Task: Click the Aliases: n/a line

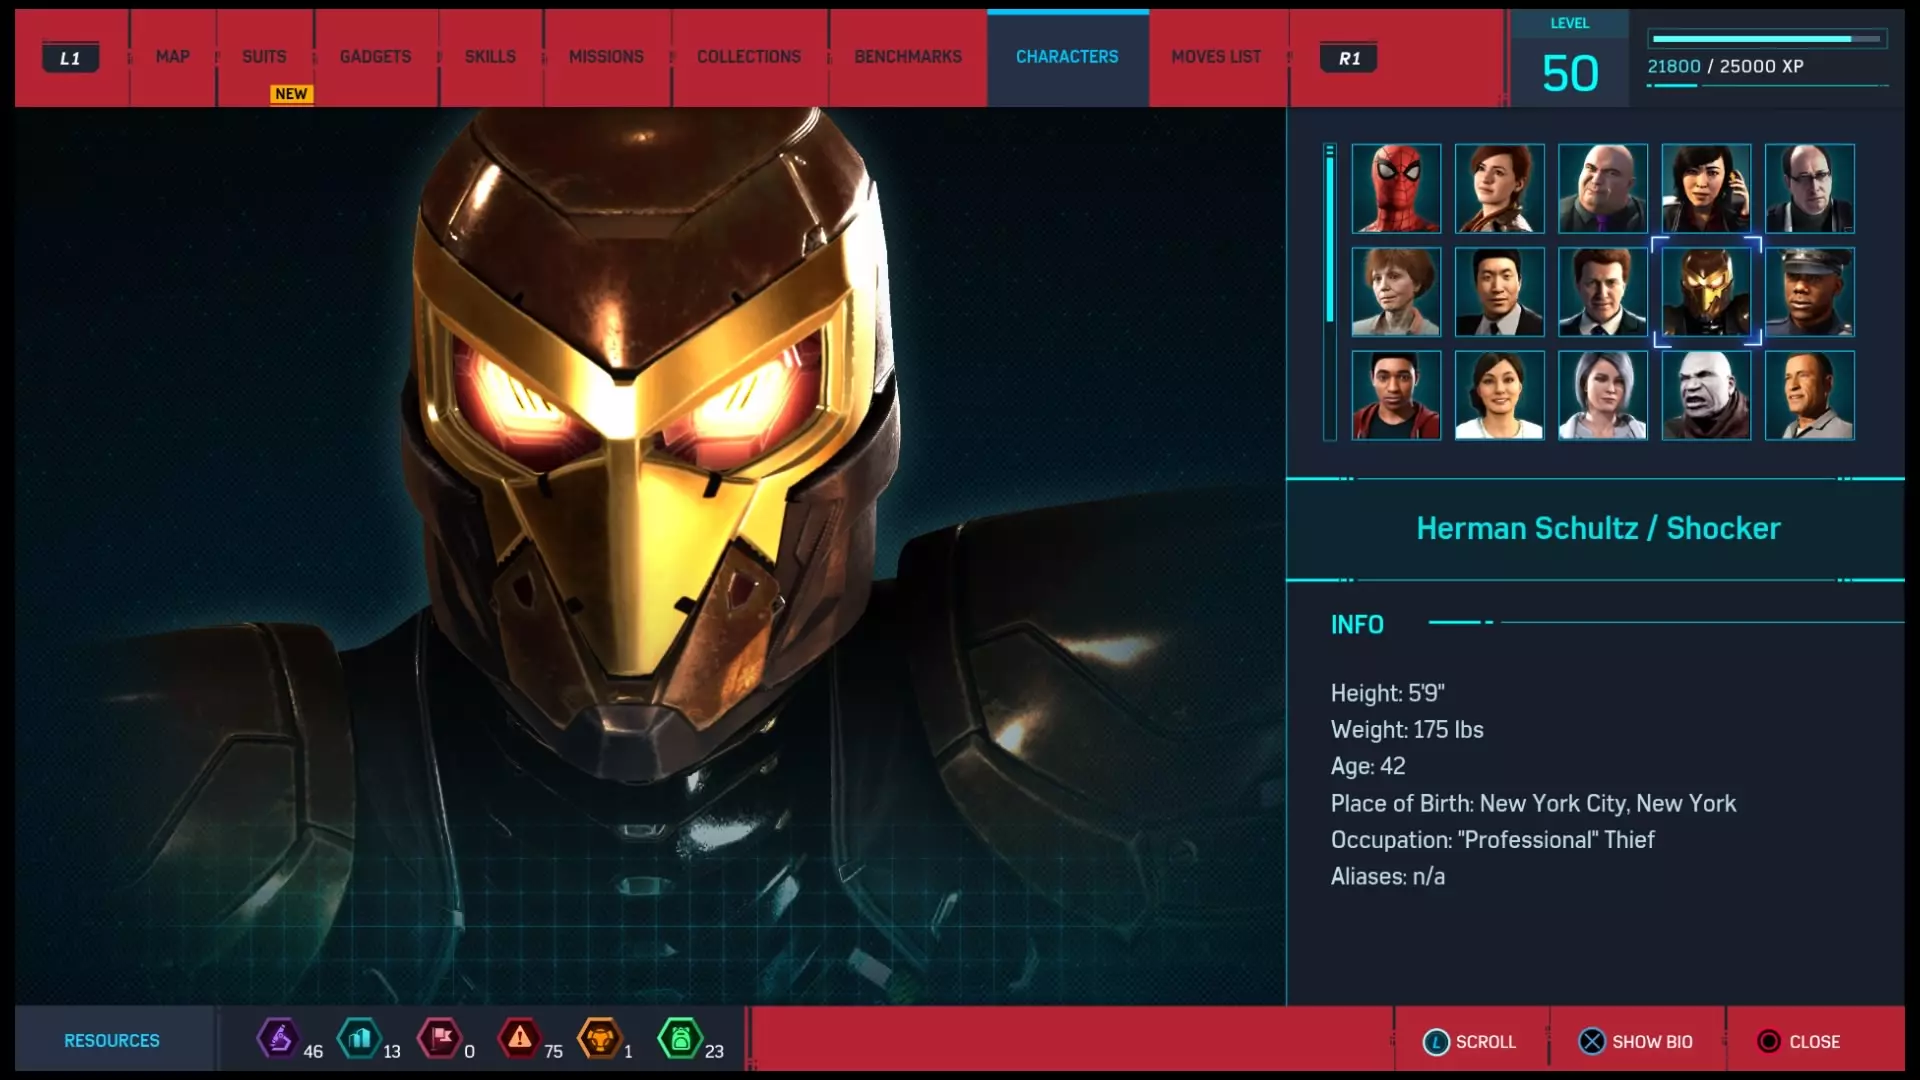Action: (x=1387, y=877)
